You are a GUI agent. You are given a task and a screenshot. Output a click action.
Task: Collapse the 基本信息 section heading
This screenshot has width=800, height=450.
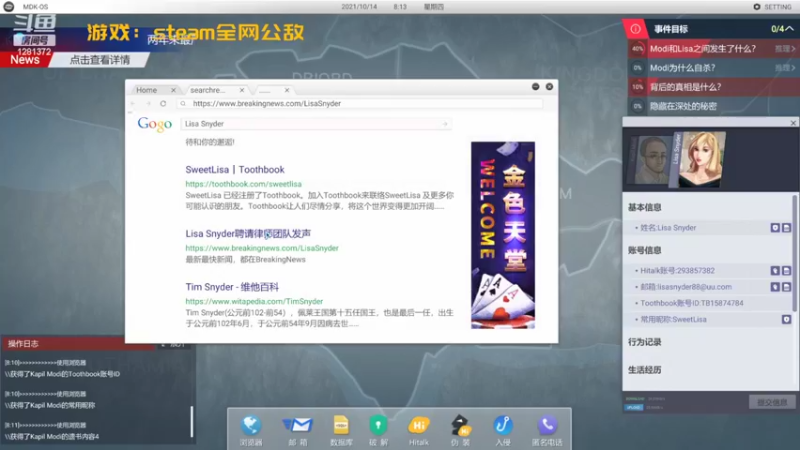(x=644, y=207)
